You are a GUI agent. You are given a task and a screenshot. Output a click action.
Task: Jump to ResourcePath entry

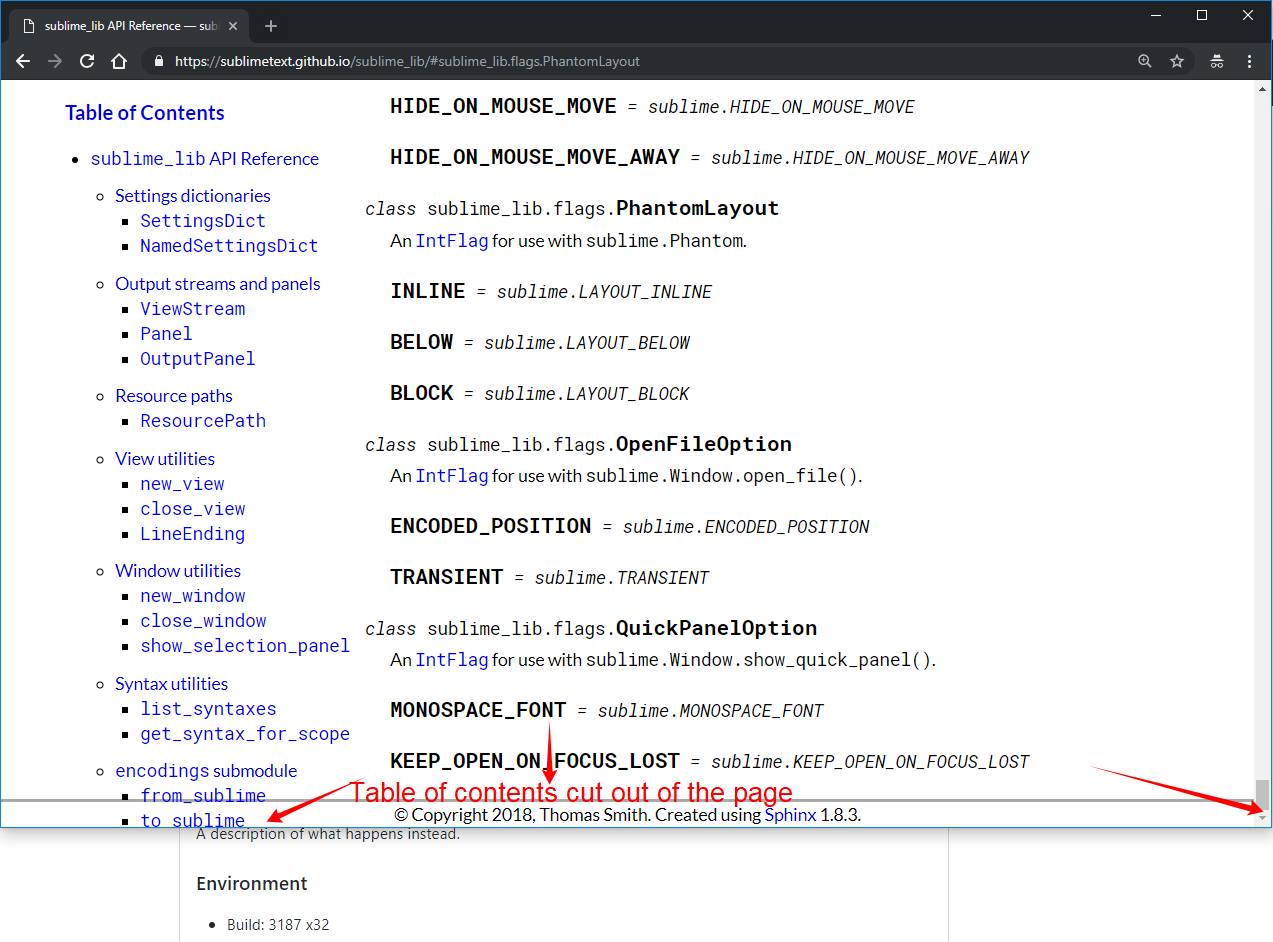click(x=203, y=421)
